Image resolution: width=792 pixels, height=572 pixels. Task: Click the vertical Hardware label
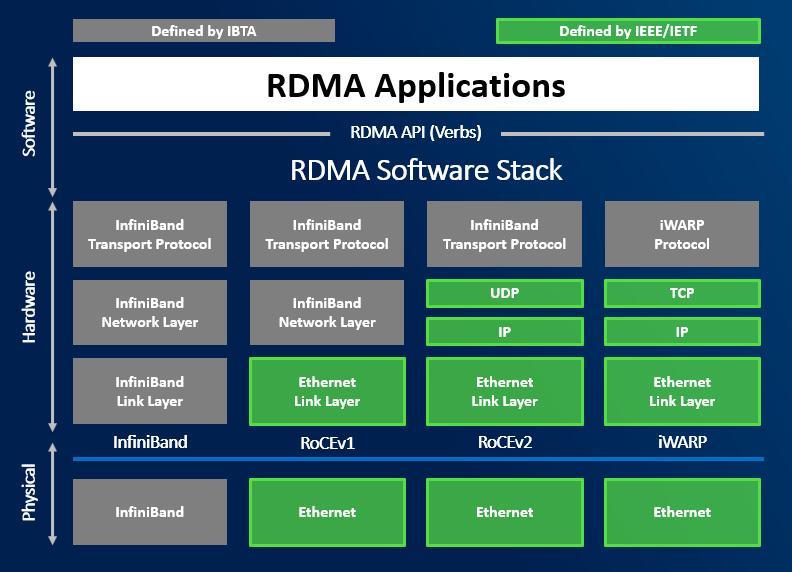click(30, 307)
